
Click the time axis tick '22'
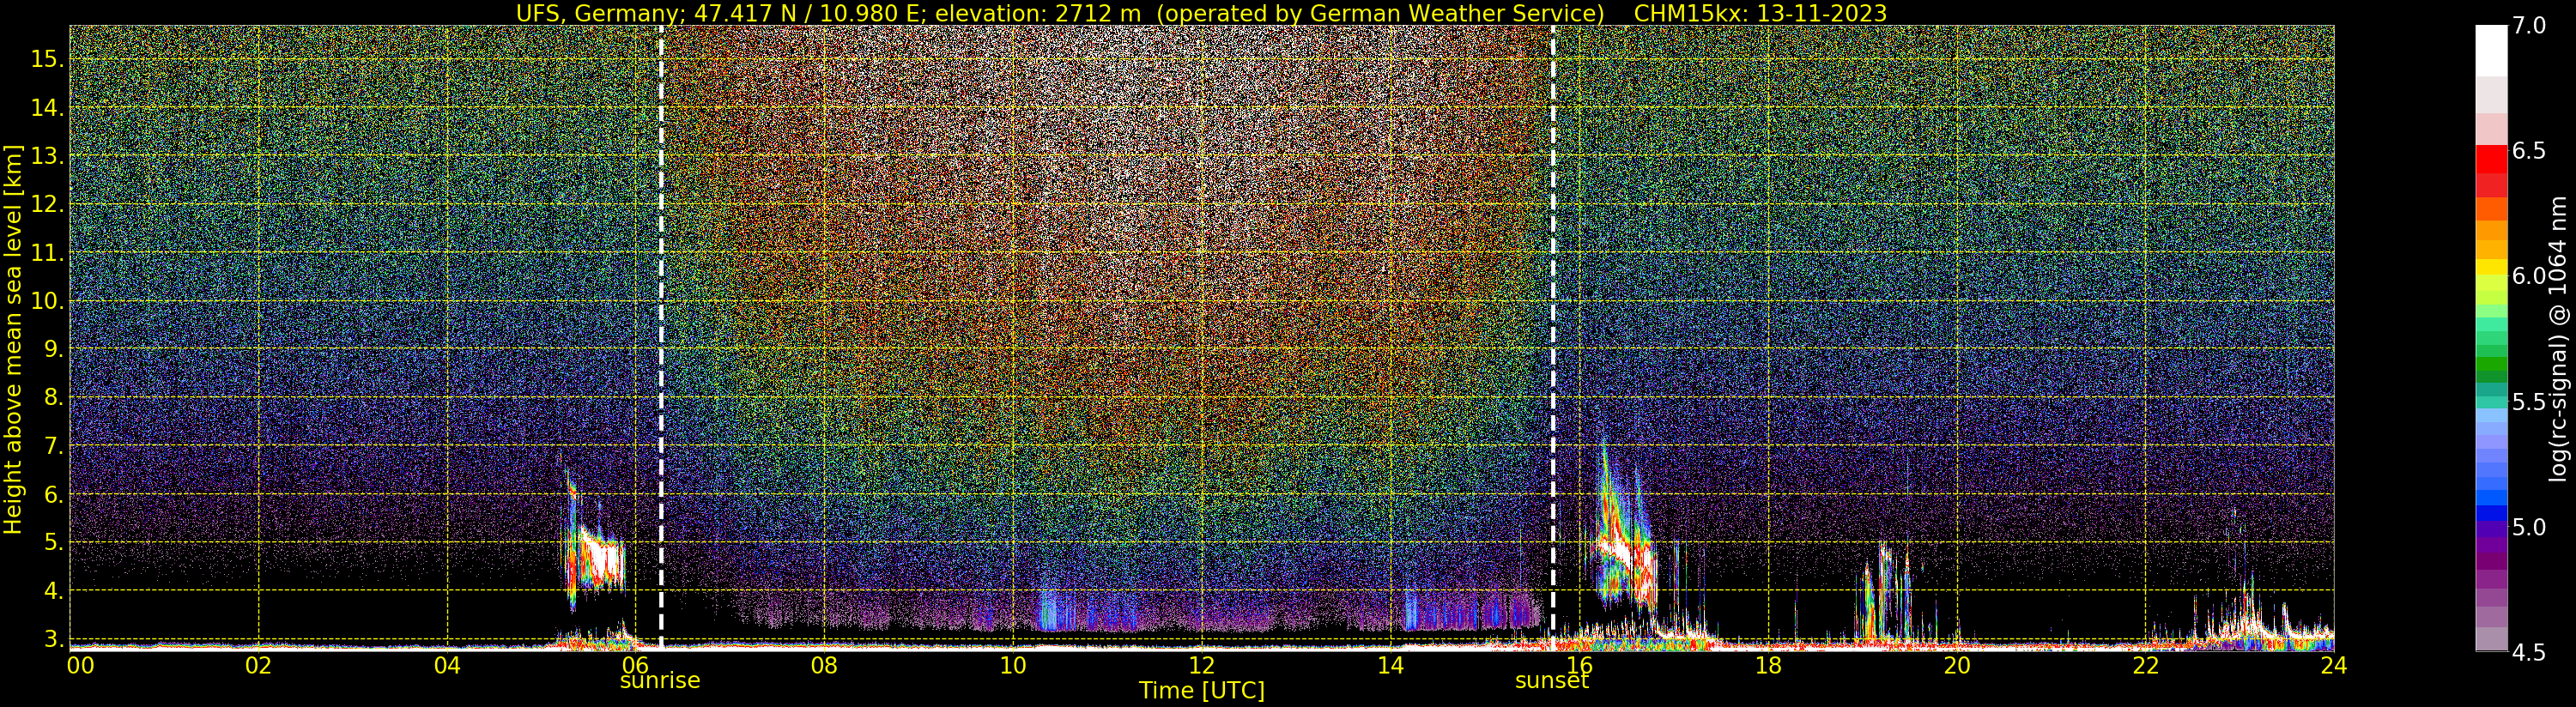(2146, 665)
